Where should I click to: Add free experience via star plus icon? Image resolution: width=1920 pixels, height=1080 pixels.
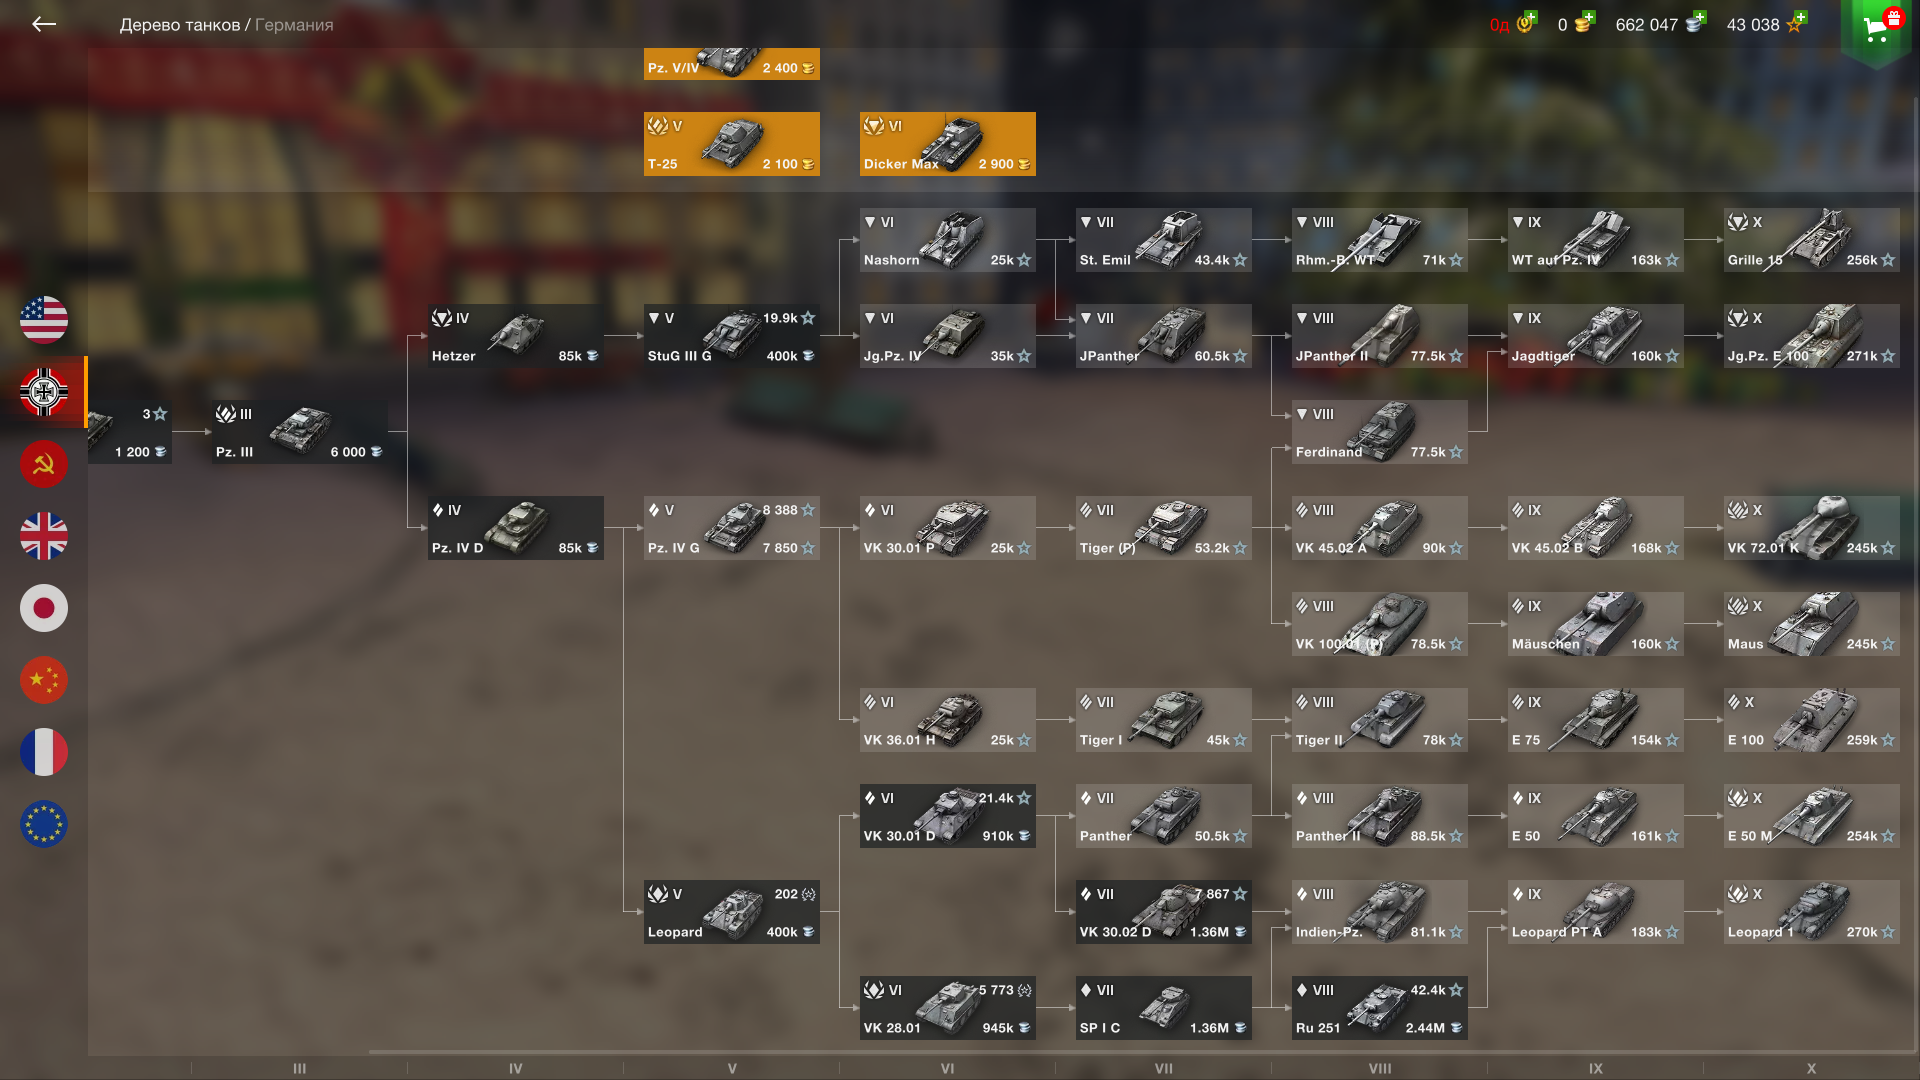point(1797,22)
